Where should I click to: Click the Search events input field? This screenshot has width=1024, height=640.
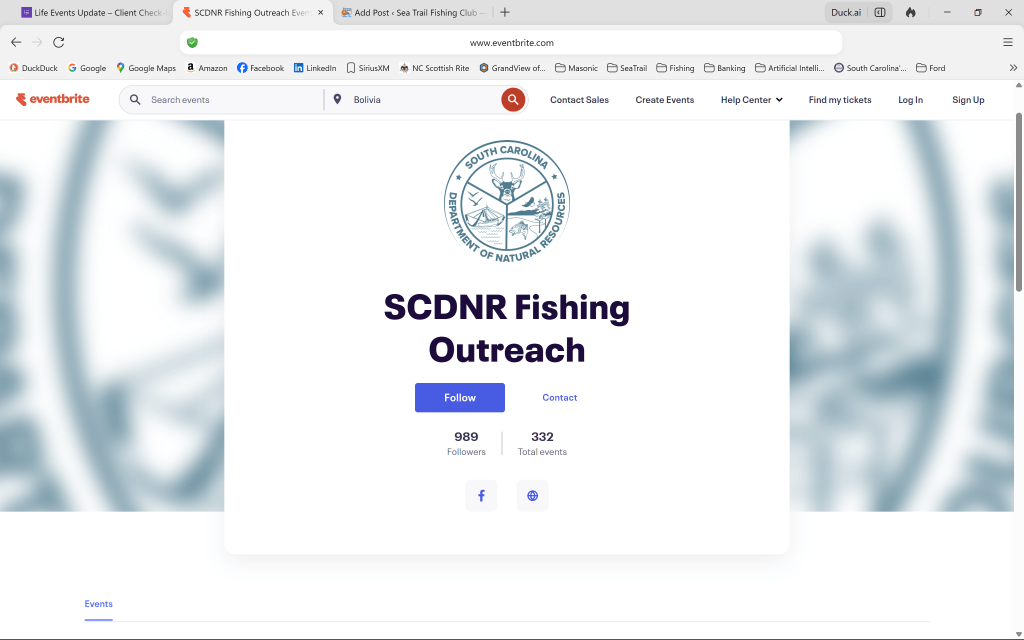[x=230, y=100]
